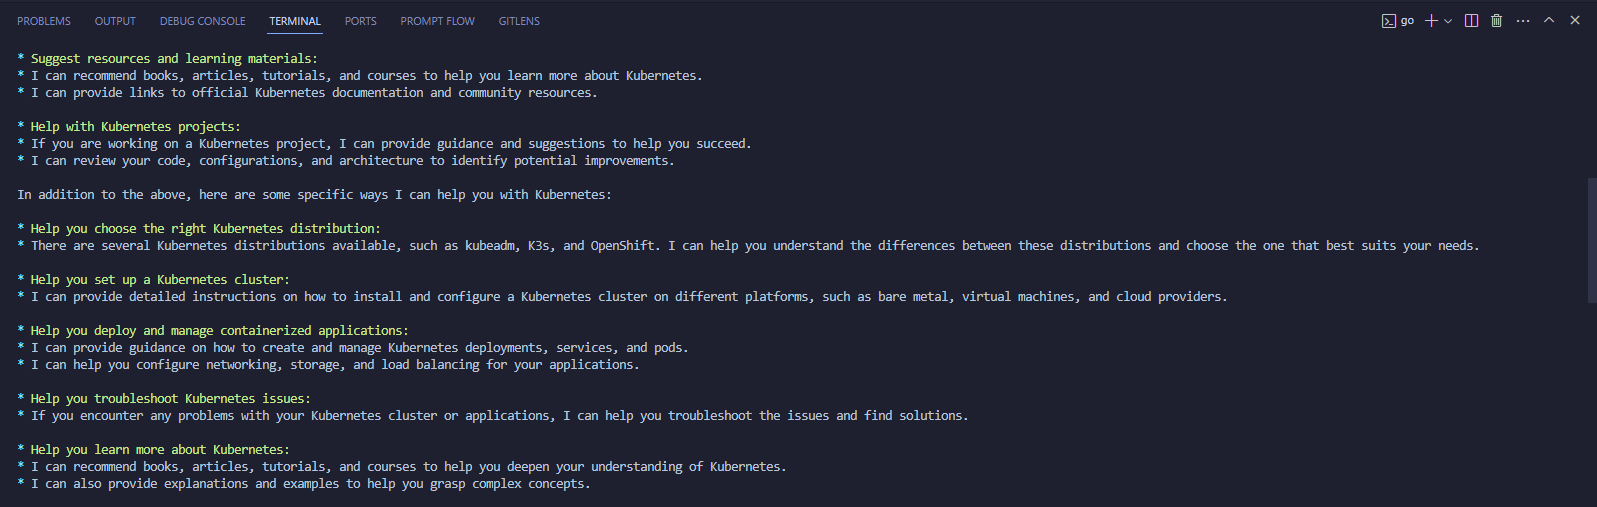Split the terminal pane
Screen dimensions: 1597x507
point(1471,21)
